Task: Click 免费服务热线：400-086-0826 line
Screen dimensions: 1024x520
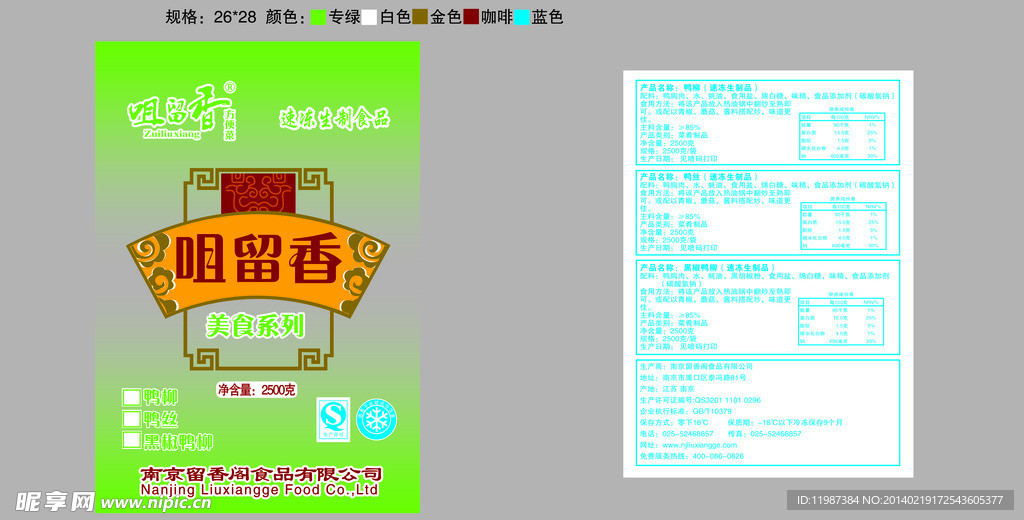Action: pos(692,456)
